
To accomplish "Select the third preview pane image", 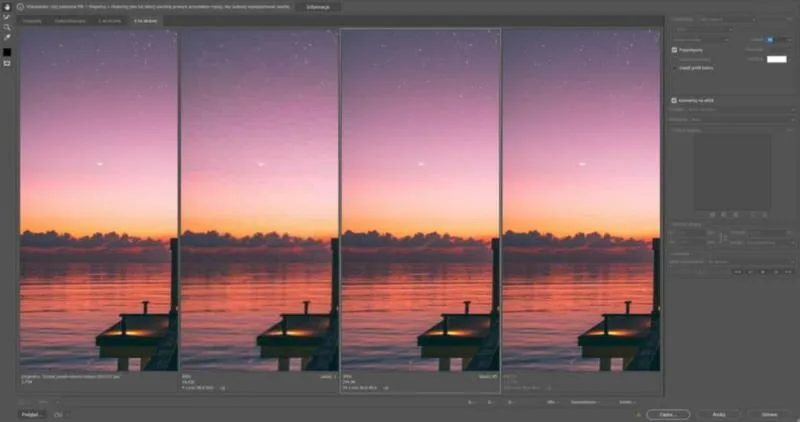I will click(420, 200).
